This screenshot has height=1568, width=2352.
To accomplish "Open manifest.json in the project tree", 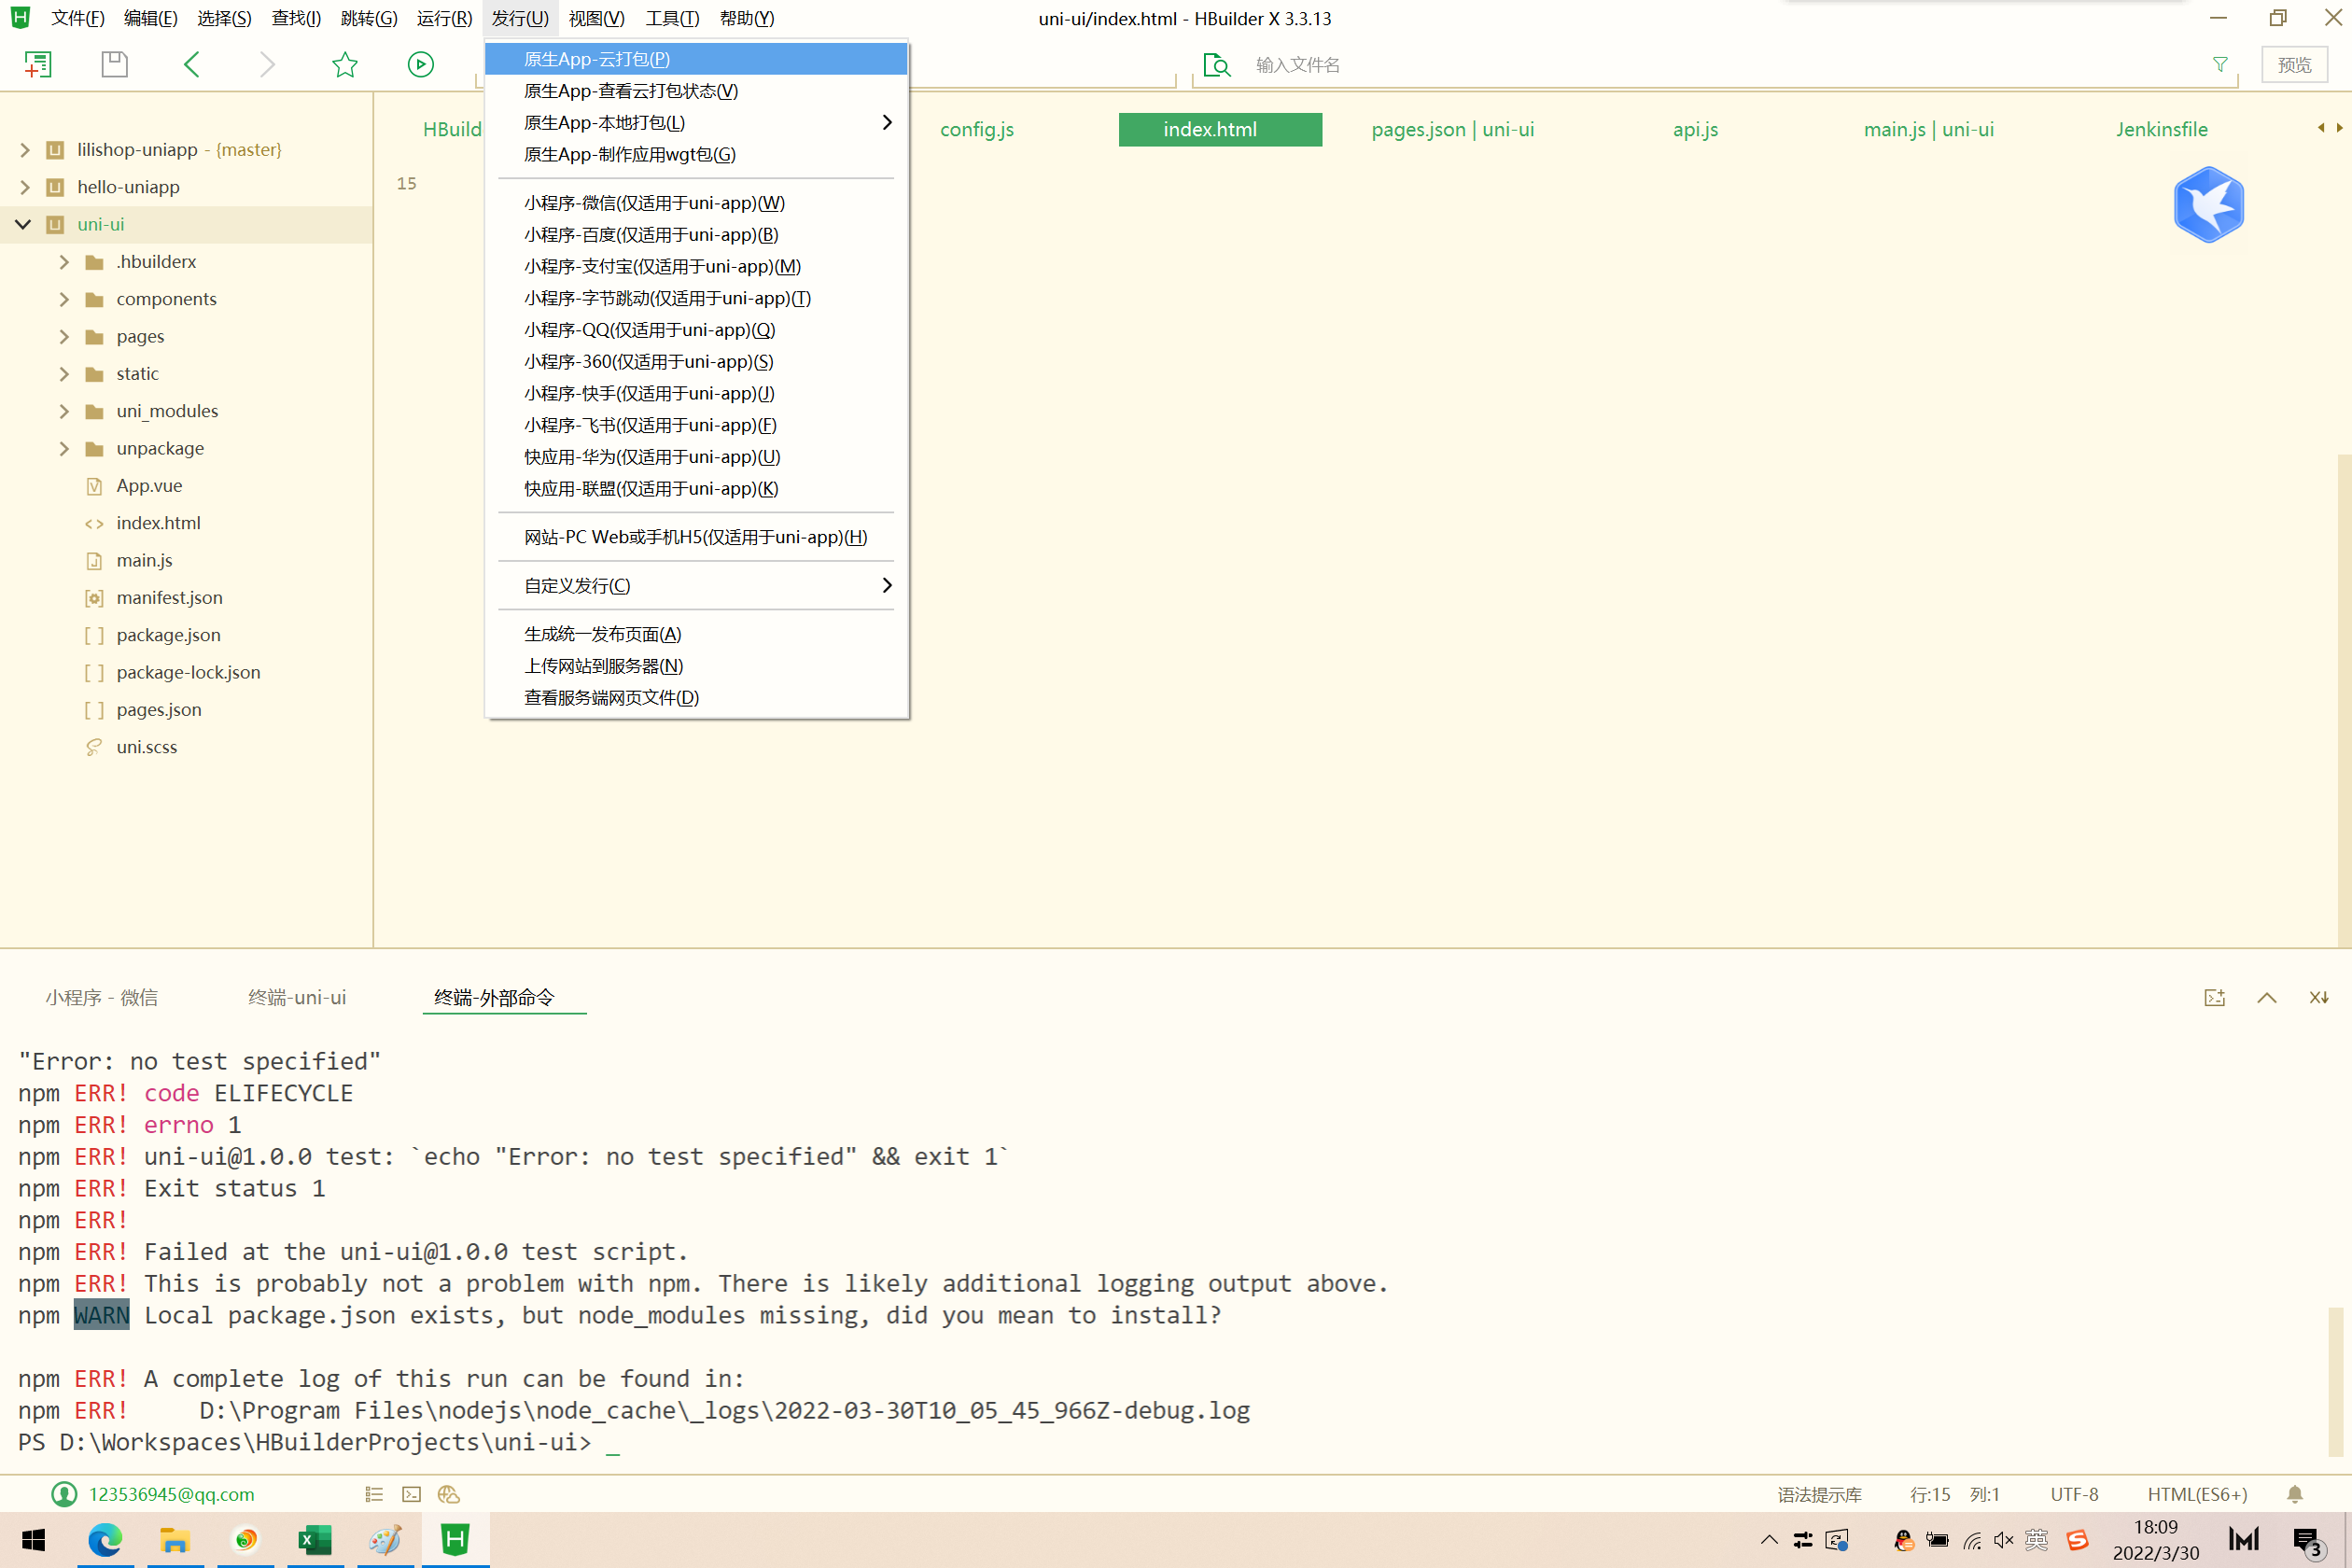I will [x=169, y=598].
